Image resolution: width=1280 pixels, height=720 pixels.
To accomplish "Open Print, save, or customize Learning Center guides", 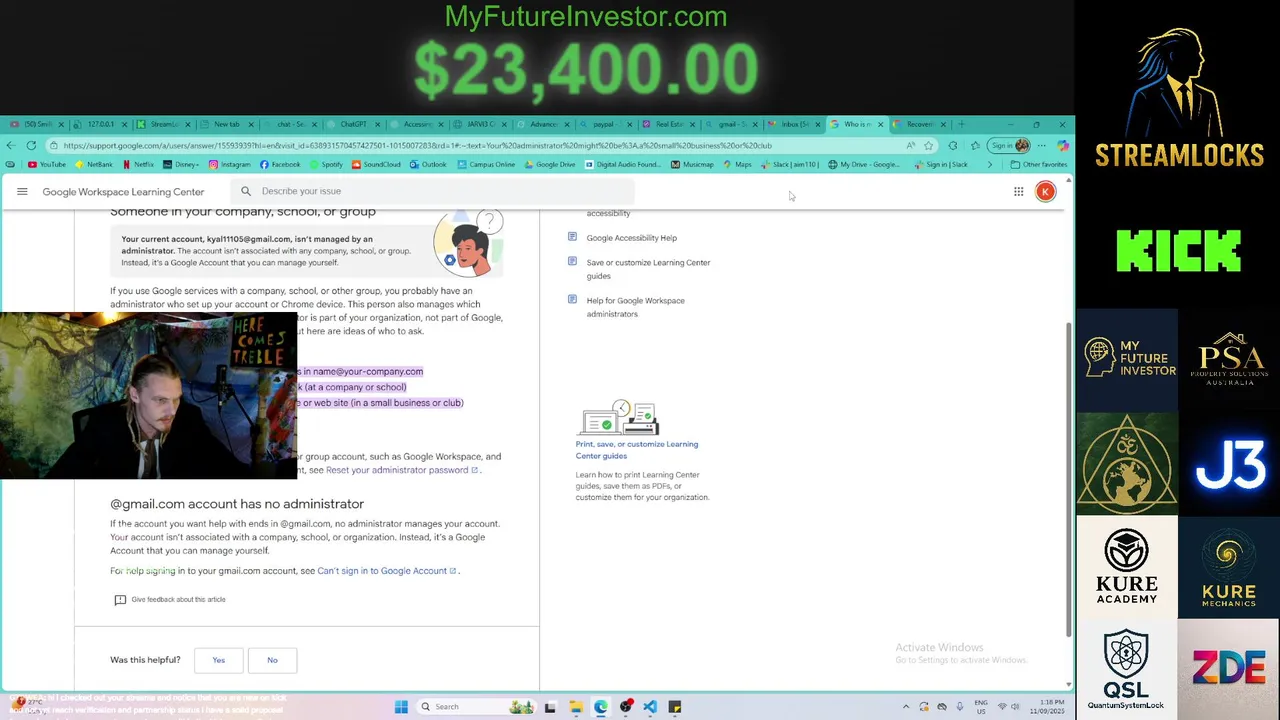I will (x=636, y=450).
